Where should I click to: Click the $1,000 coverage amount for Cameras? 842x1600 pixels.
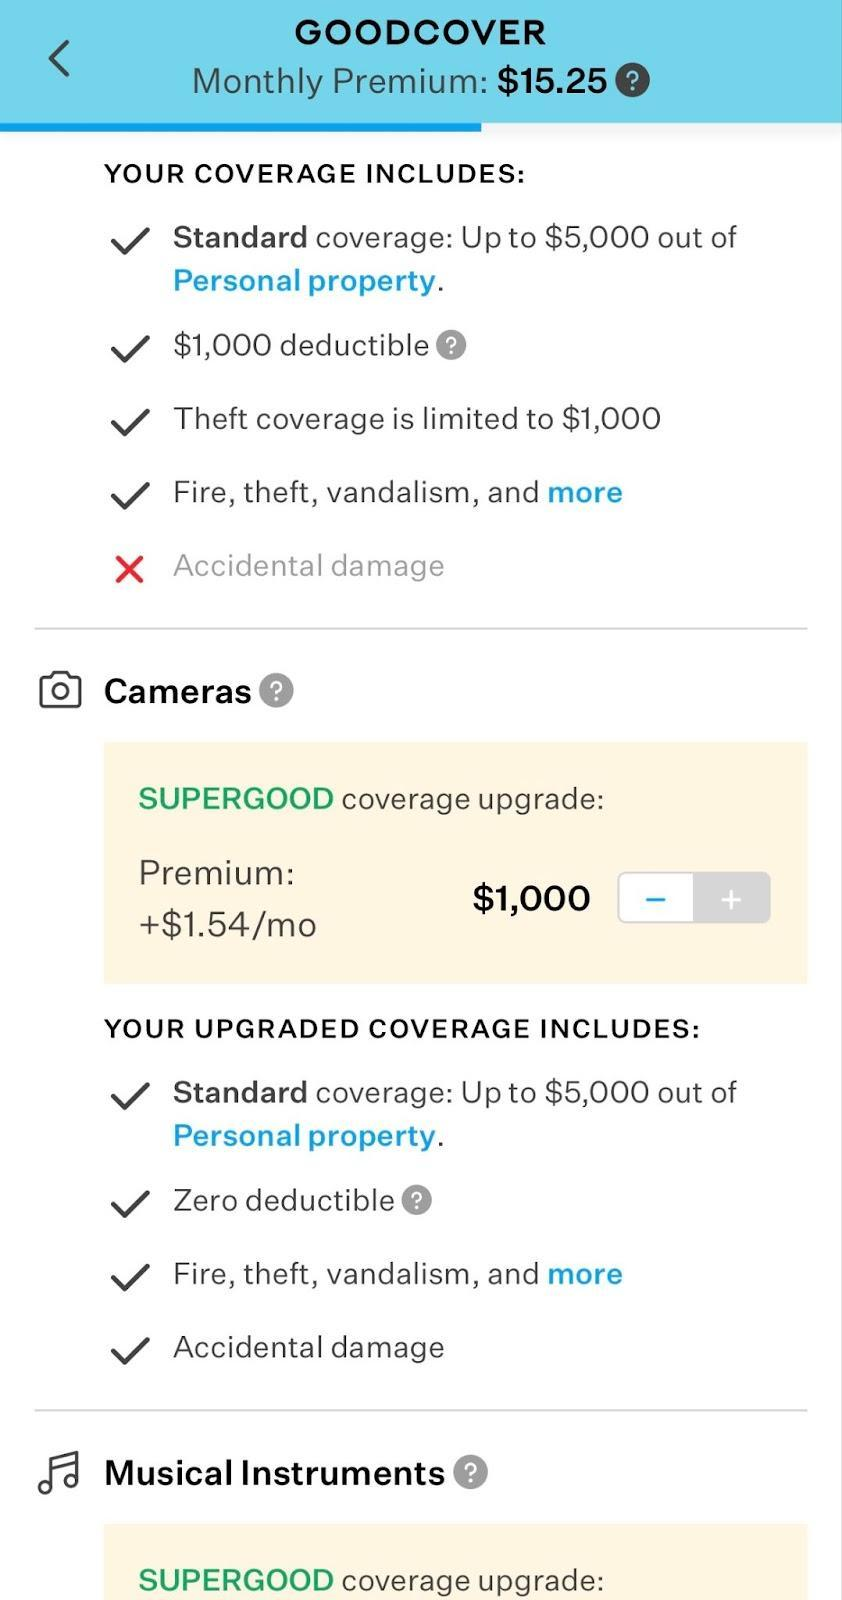pos(531,898)
